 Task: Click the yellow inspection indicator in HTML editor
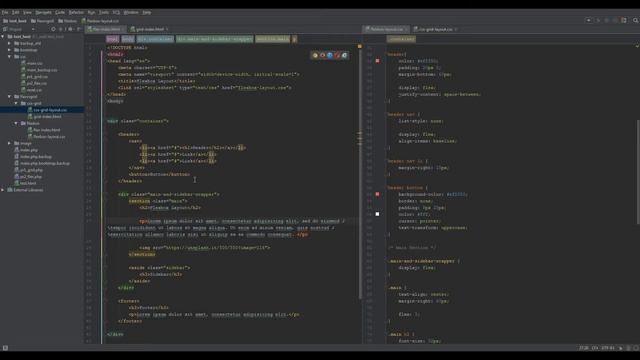pyautogui.click(x=360, y=47)
